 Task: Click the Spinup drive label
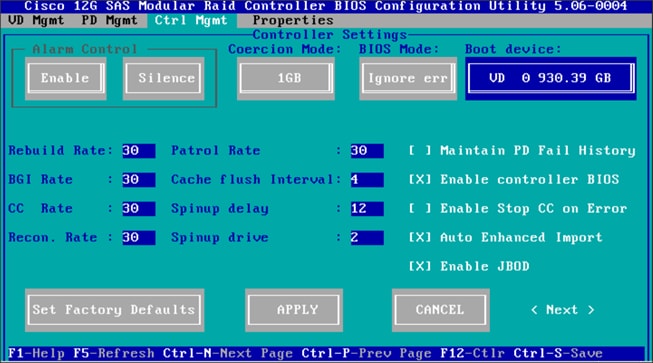pyautogui.click(x=219, y=238)
